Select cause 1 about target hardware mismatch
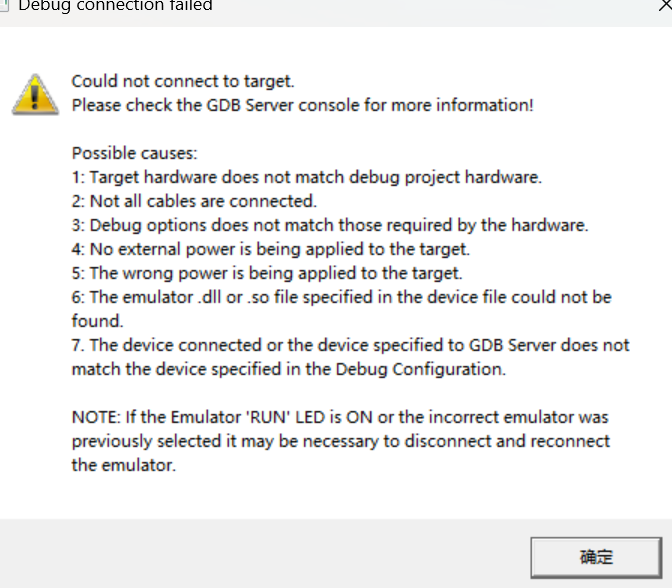The height and width of the screenshot is (588, 672). coord(307,177)
